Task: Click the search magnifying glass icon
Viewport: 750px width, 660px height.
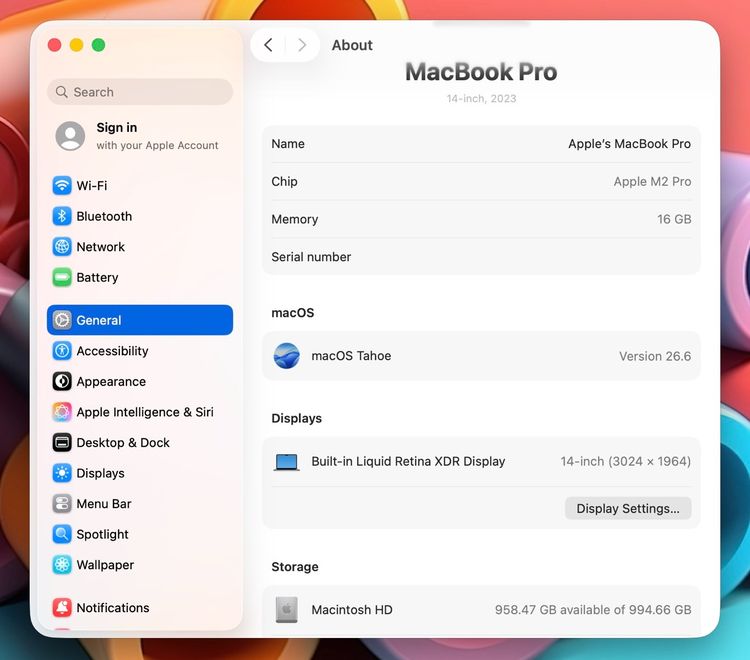Action: [x=61, y=92]
